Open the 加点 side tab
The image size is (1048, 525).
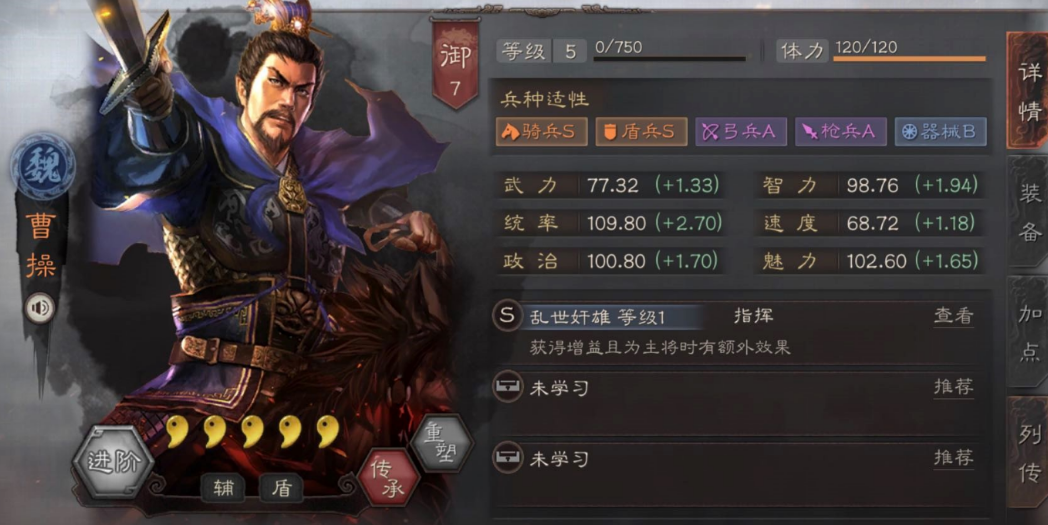1028,332
